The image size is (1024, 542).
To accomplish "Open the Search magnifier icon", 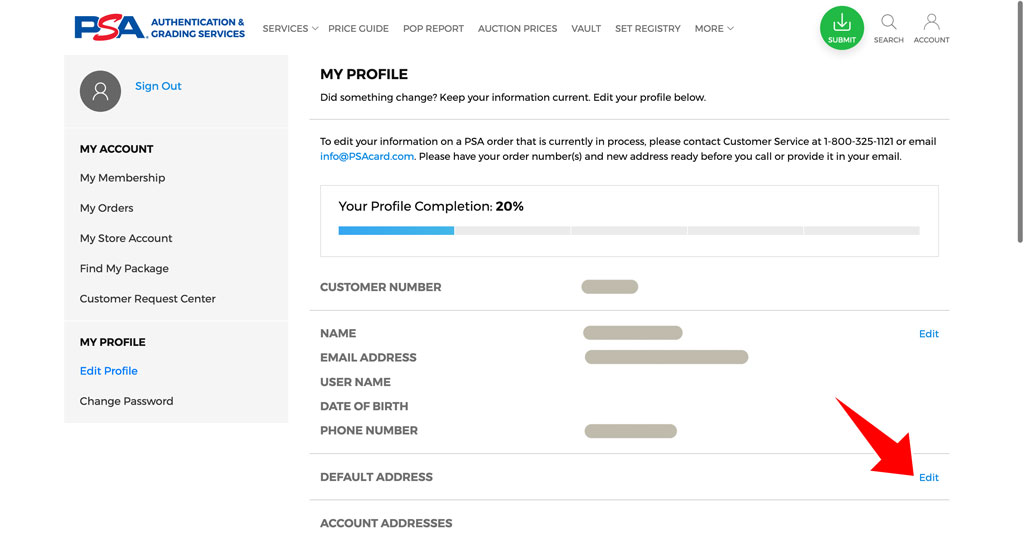I will click(x=888, y=29).
